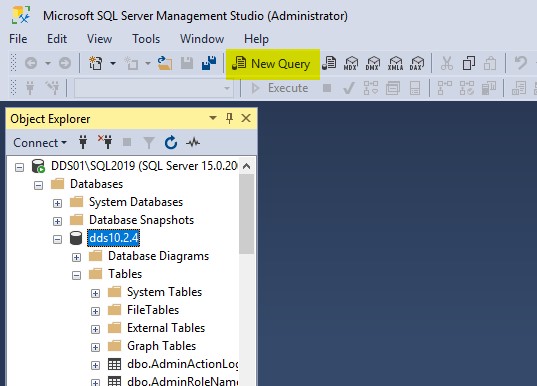Click the New Project icon
Image resolution: width=537 pixels, height=386 pixels.
click(96, 63)
